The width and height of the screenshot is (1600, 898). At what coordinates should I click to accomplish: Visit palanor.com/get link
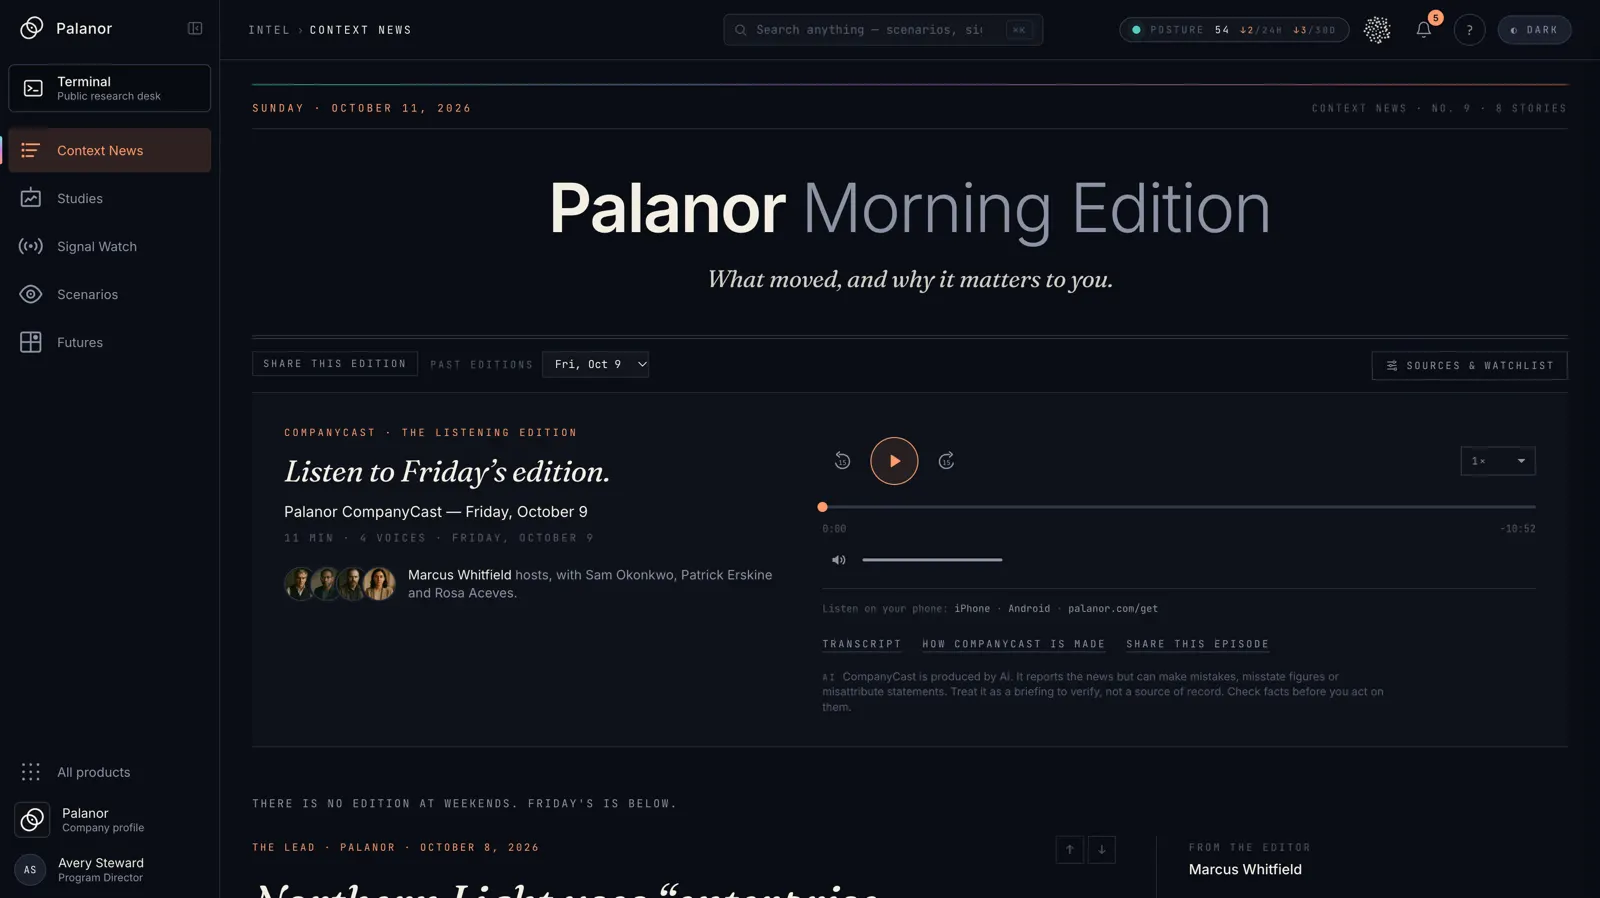[x=1113, y=609]
